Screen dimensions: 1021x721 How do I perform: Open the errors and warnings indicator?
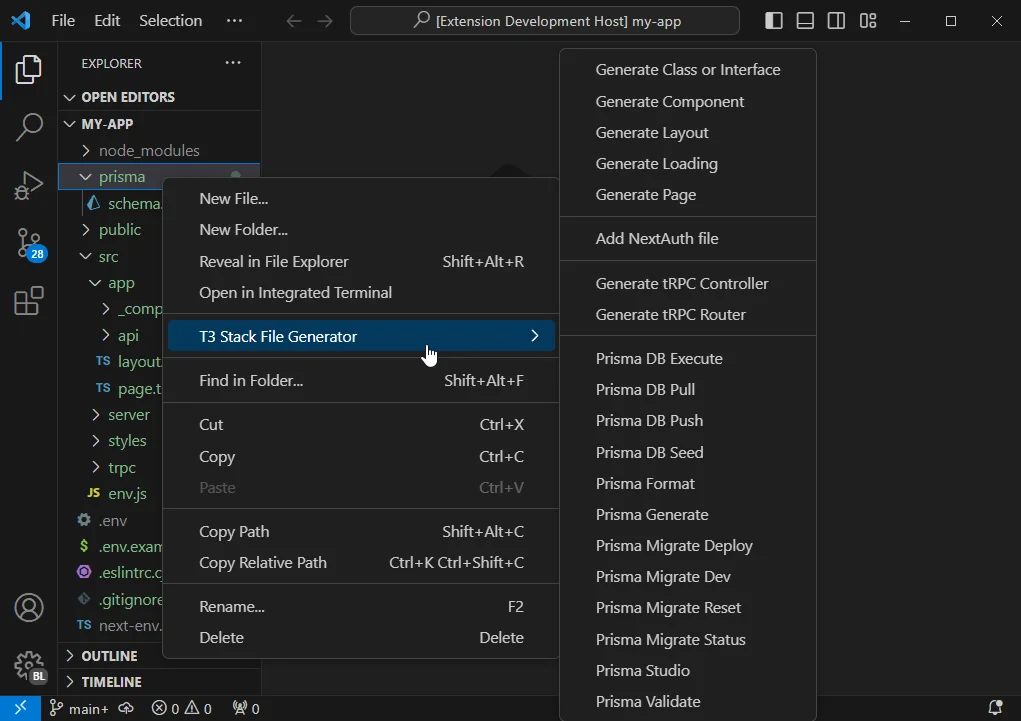tap(181, 708)
